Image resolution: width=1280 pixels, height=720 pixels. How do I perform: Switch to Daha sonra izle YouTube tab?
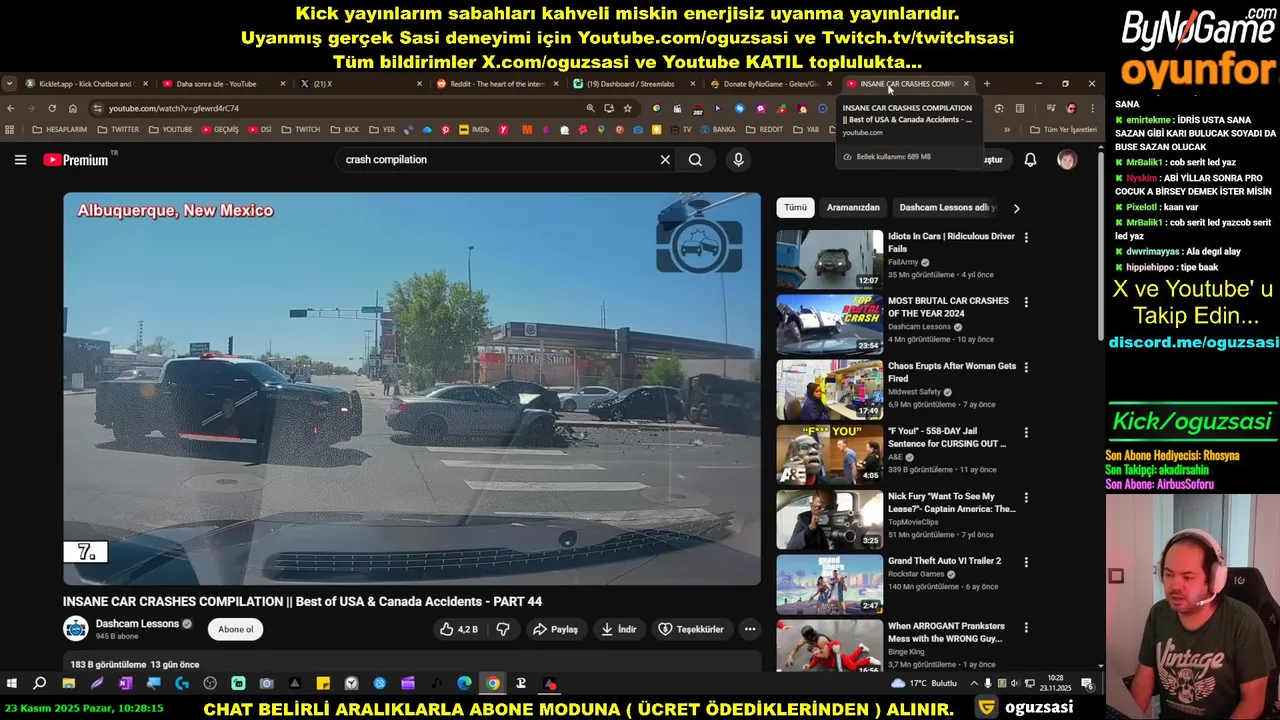[x=224, y=84]
